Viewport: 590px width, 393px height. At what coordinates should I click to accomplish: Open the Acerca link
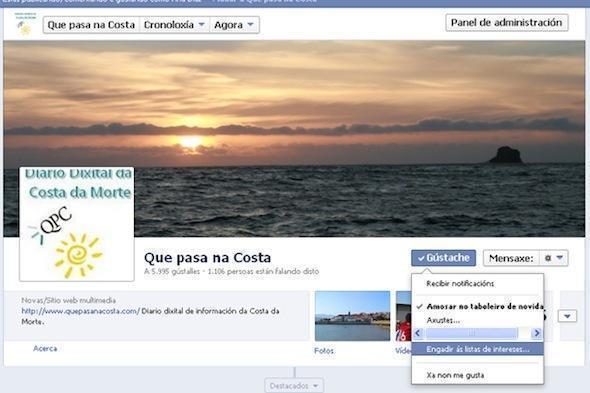(45, 349)
